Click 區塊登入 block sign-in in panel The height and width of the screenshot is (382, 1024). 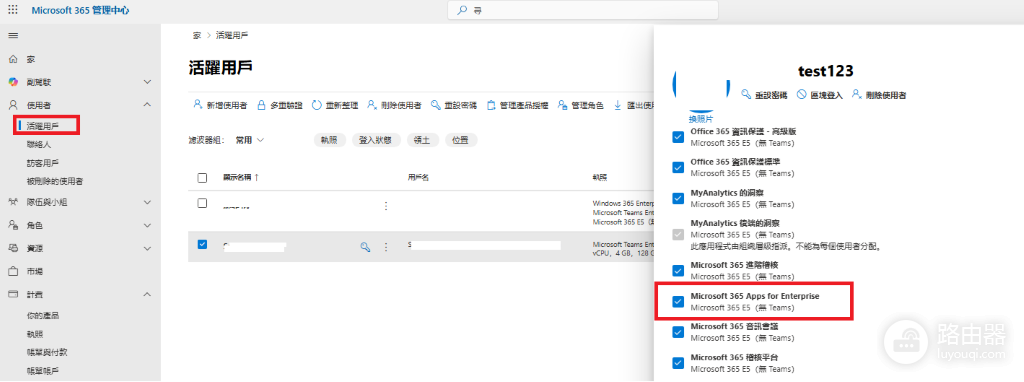click(820, 95)
